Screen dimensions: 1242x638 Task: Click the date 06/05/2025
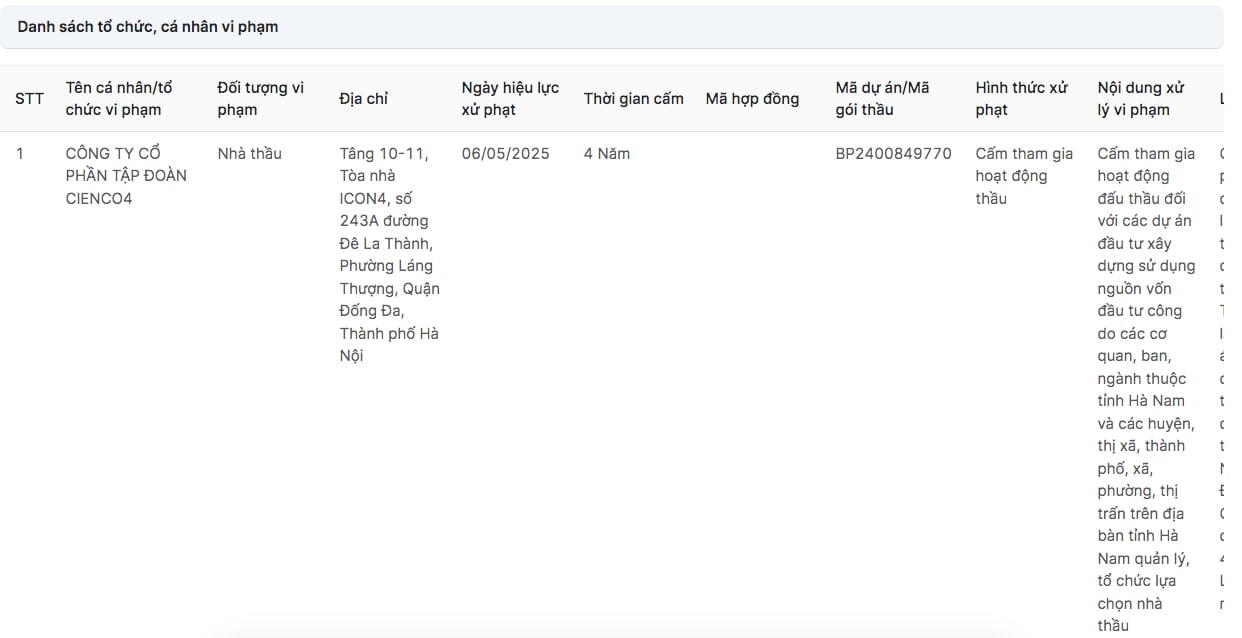point(505,154)
